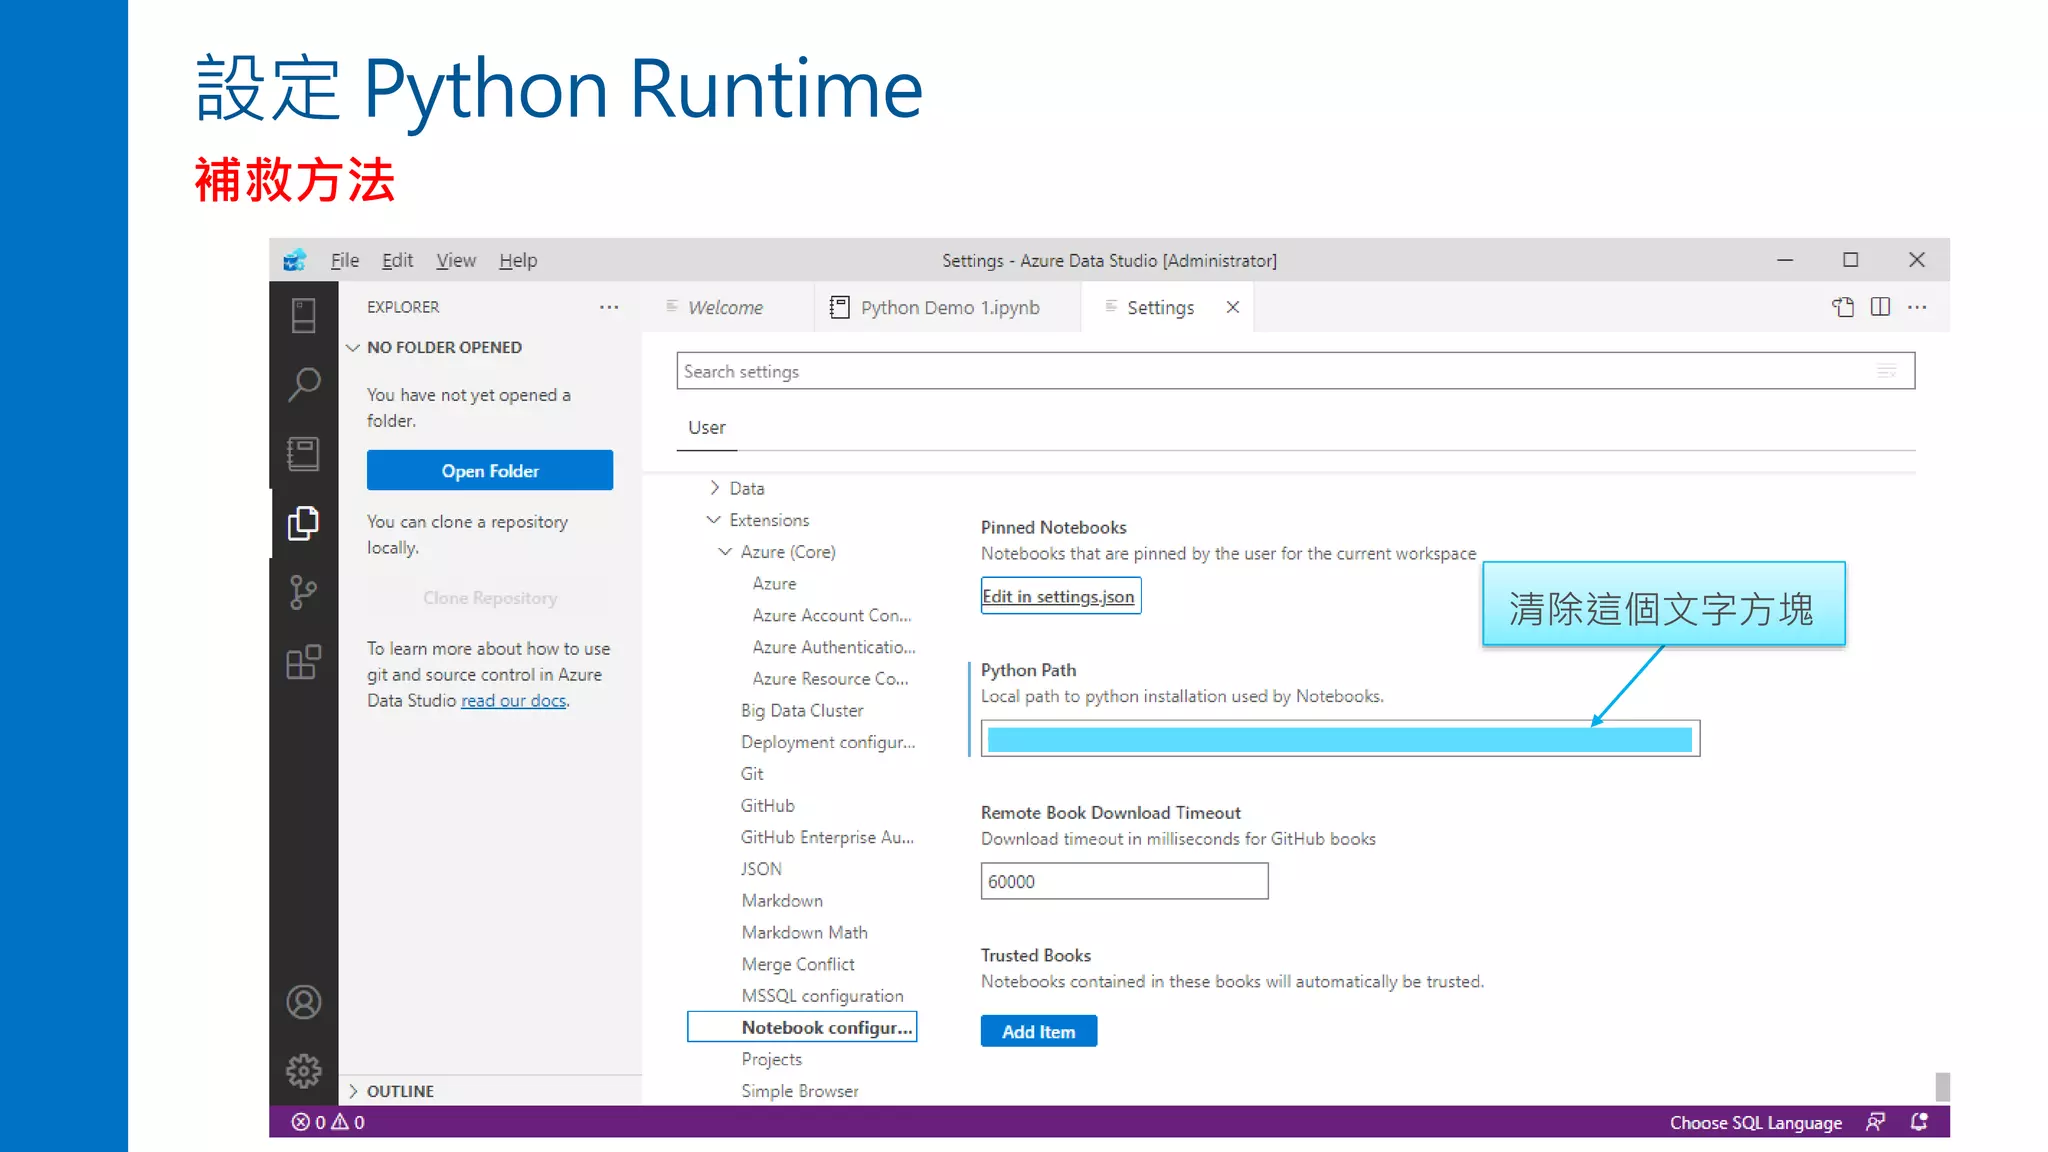Click the feedback icon in status bar
This screenshot has width=2048, height=1152.
click(1876, 1122)
